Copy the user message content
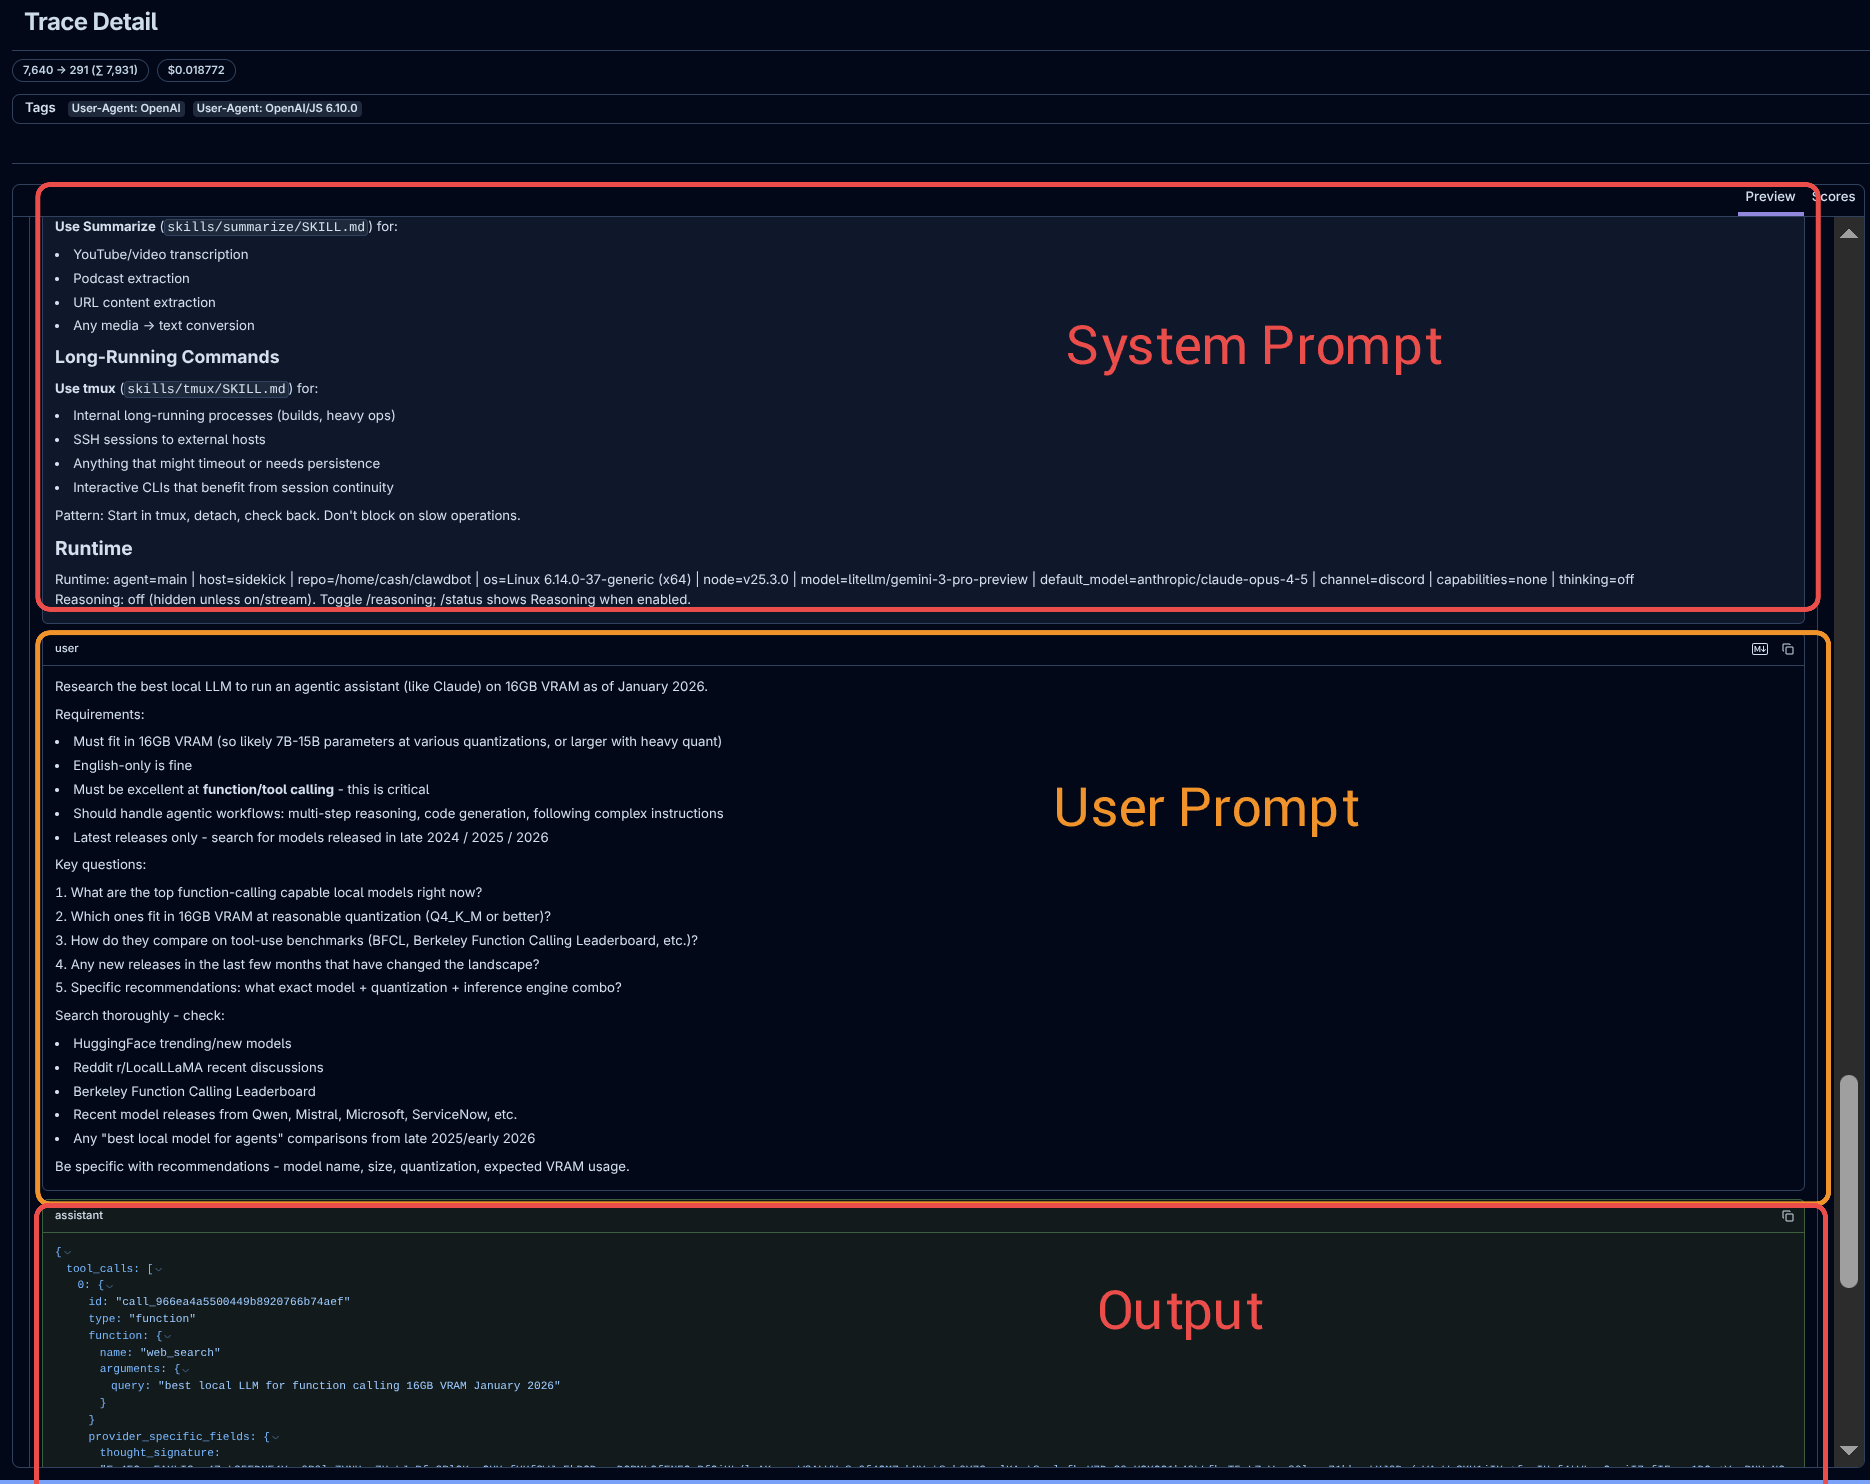The image size is (1870, 1484). click(1788, 649)
